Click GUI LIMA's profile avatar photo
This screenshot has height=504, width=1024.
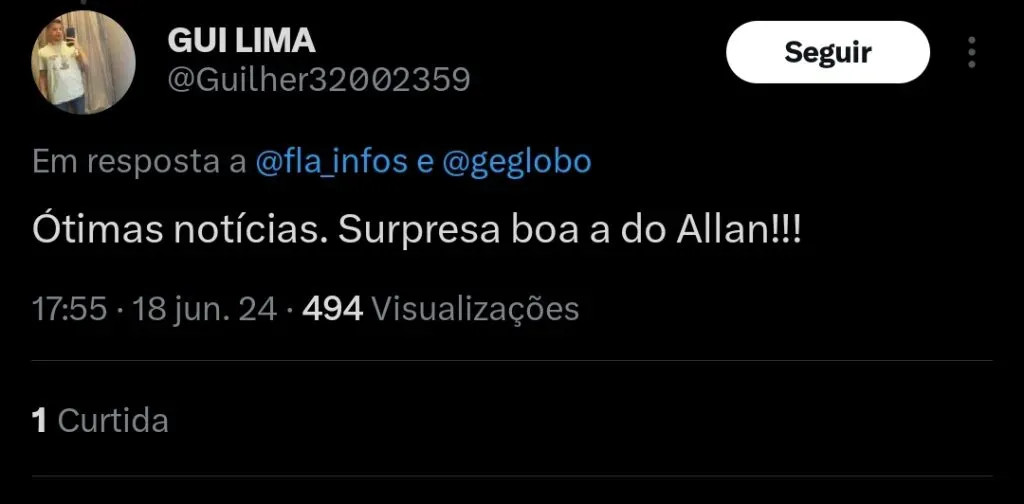83,63
